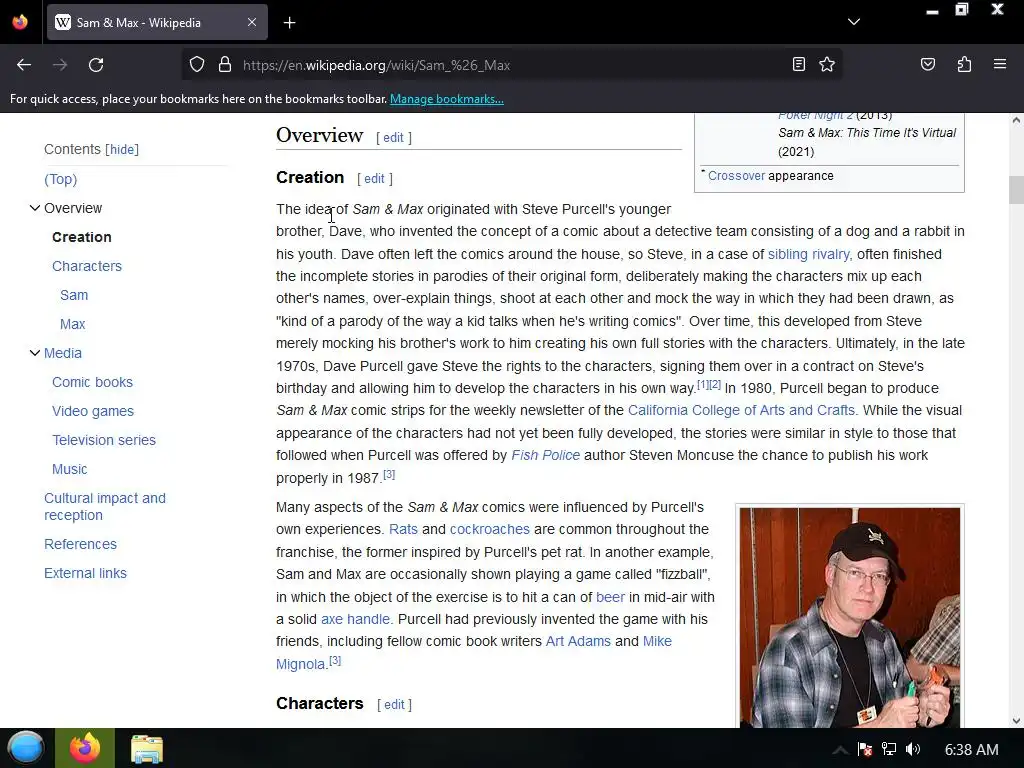The image size is (1024, 768).
Task: Edit the Characters section
Action: pyautogui.click(x=394, y=705)
